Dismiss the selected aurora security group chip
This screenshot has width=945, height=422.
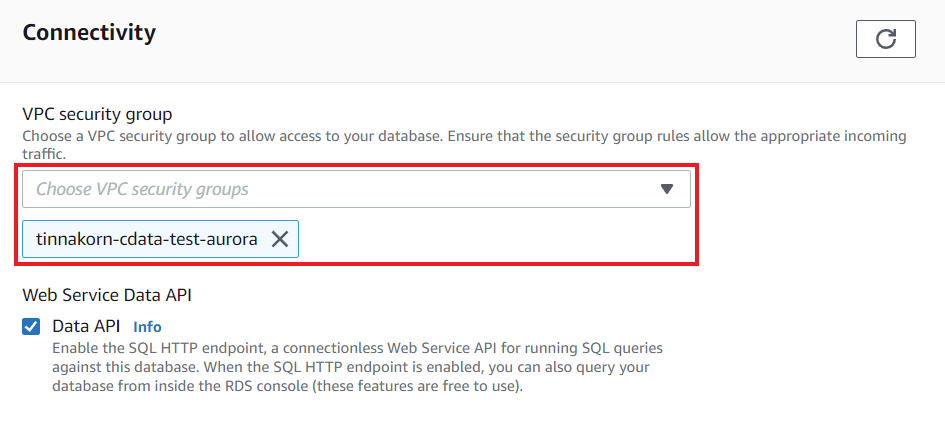[x=279, y=239]
